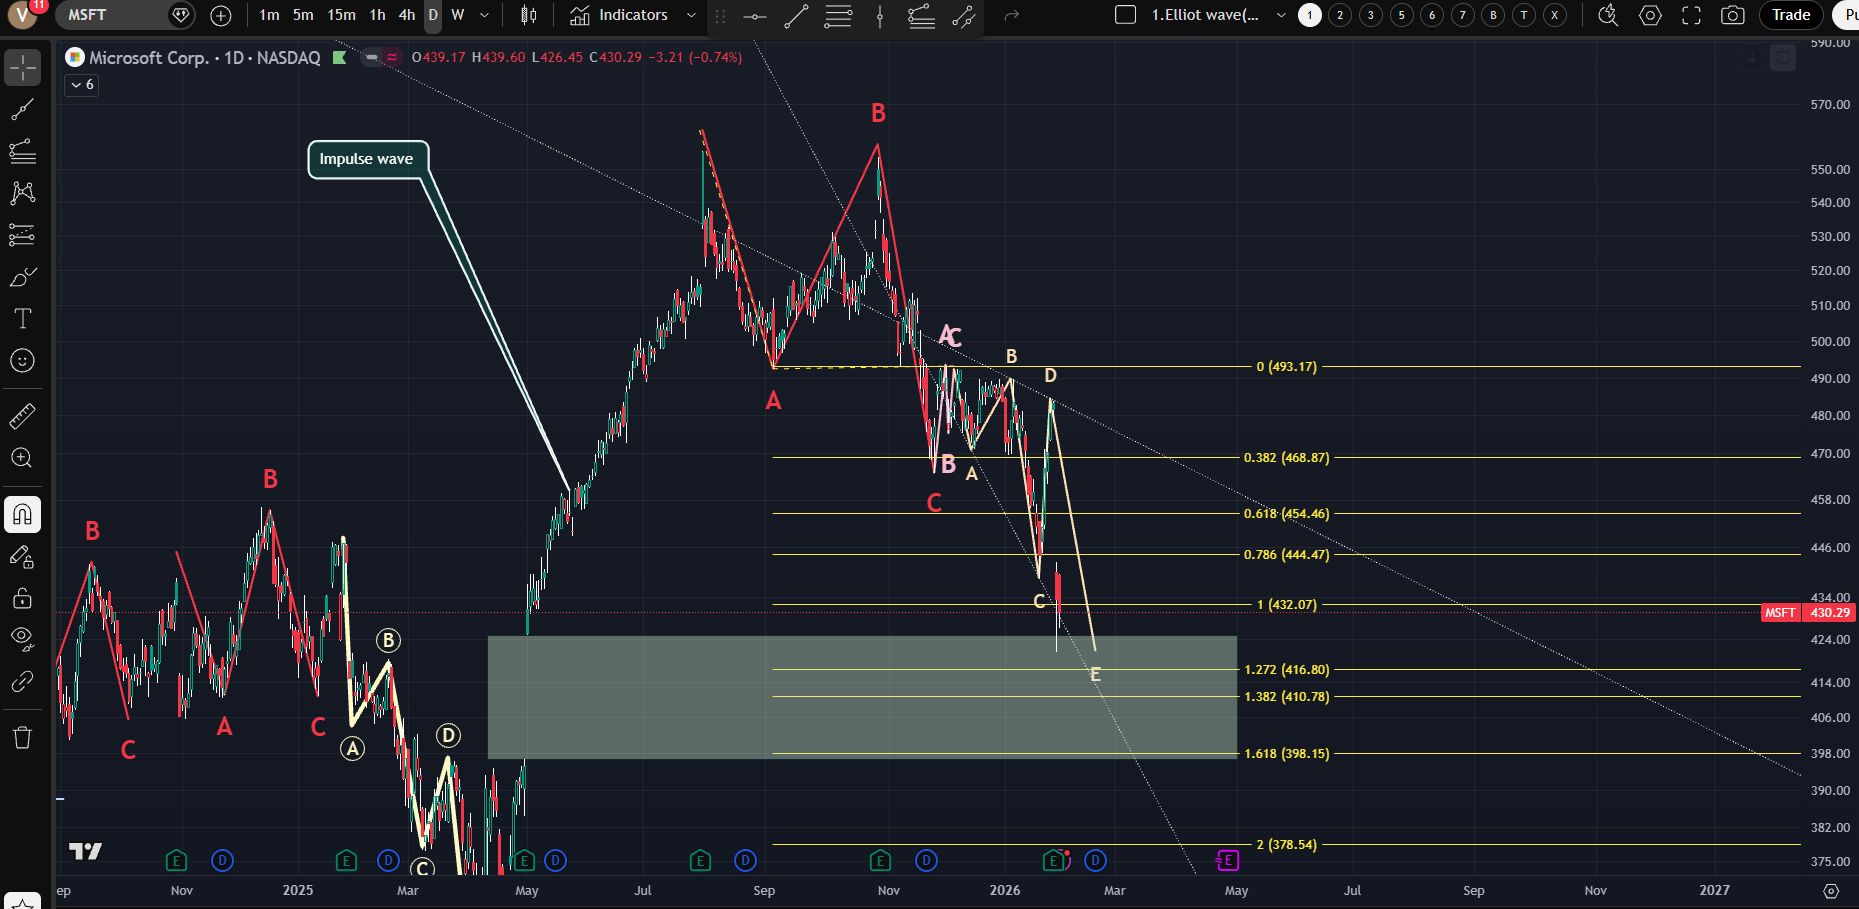The width and height of the screenshot is (1859, 909).
Task: Click the trash can to remove drawings
Action: [x=22, y=738]
